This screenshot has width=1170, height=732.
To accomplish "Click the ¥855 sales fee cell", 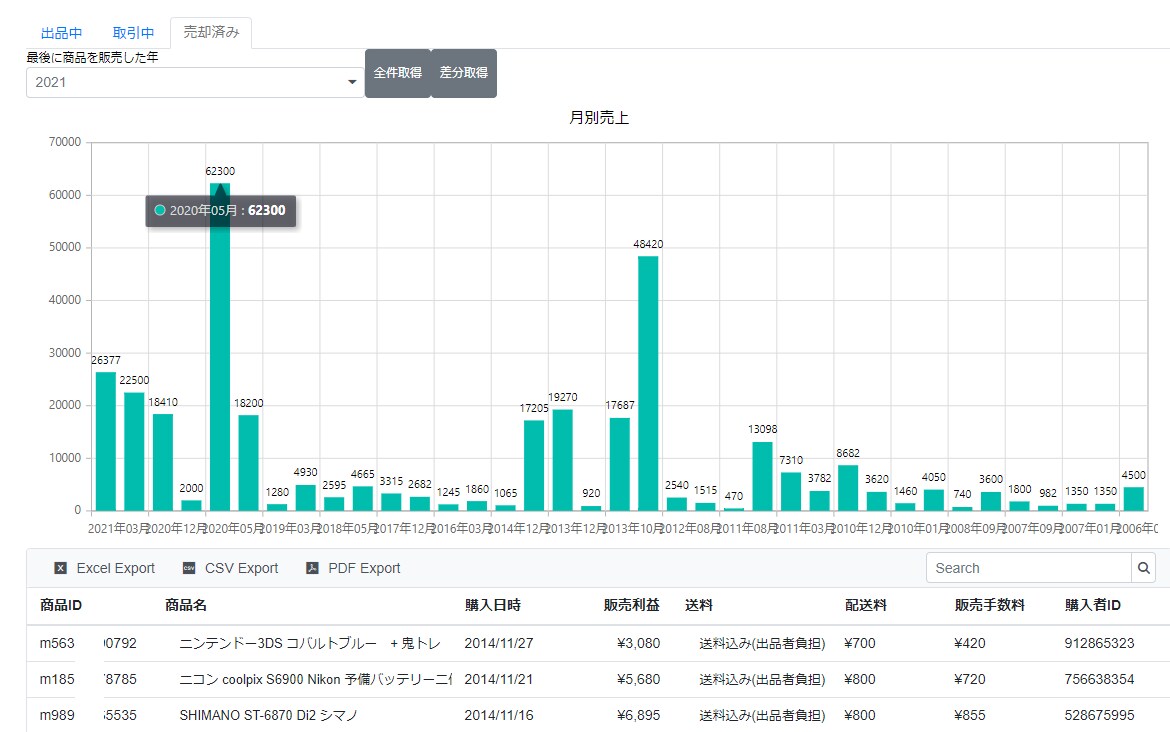I will pos(970,715).
